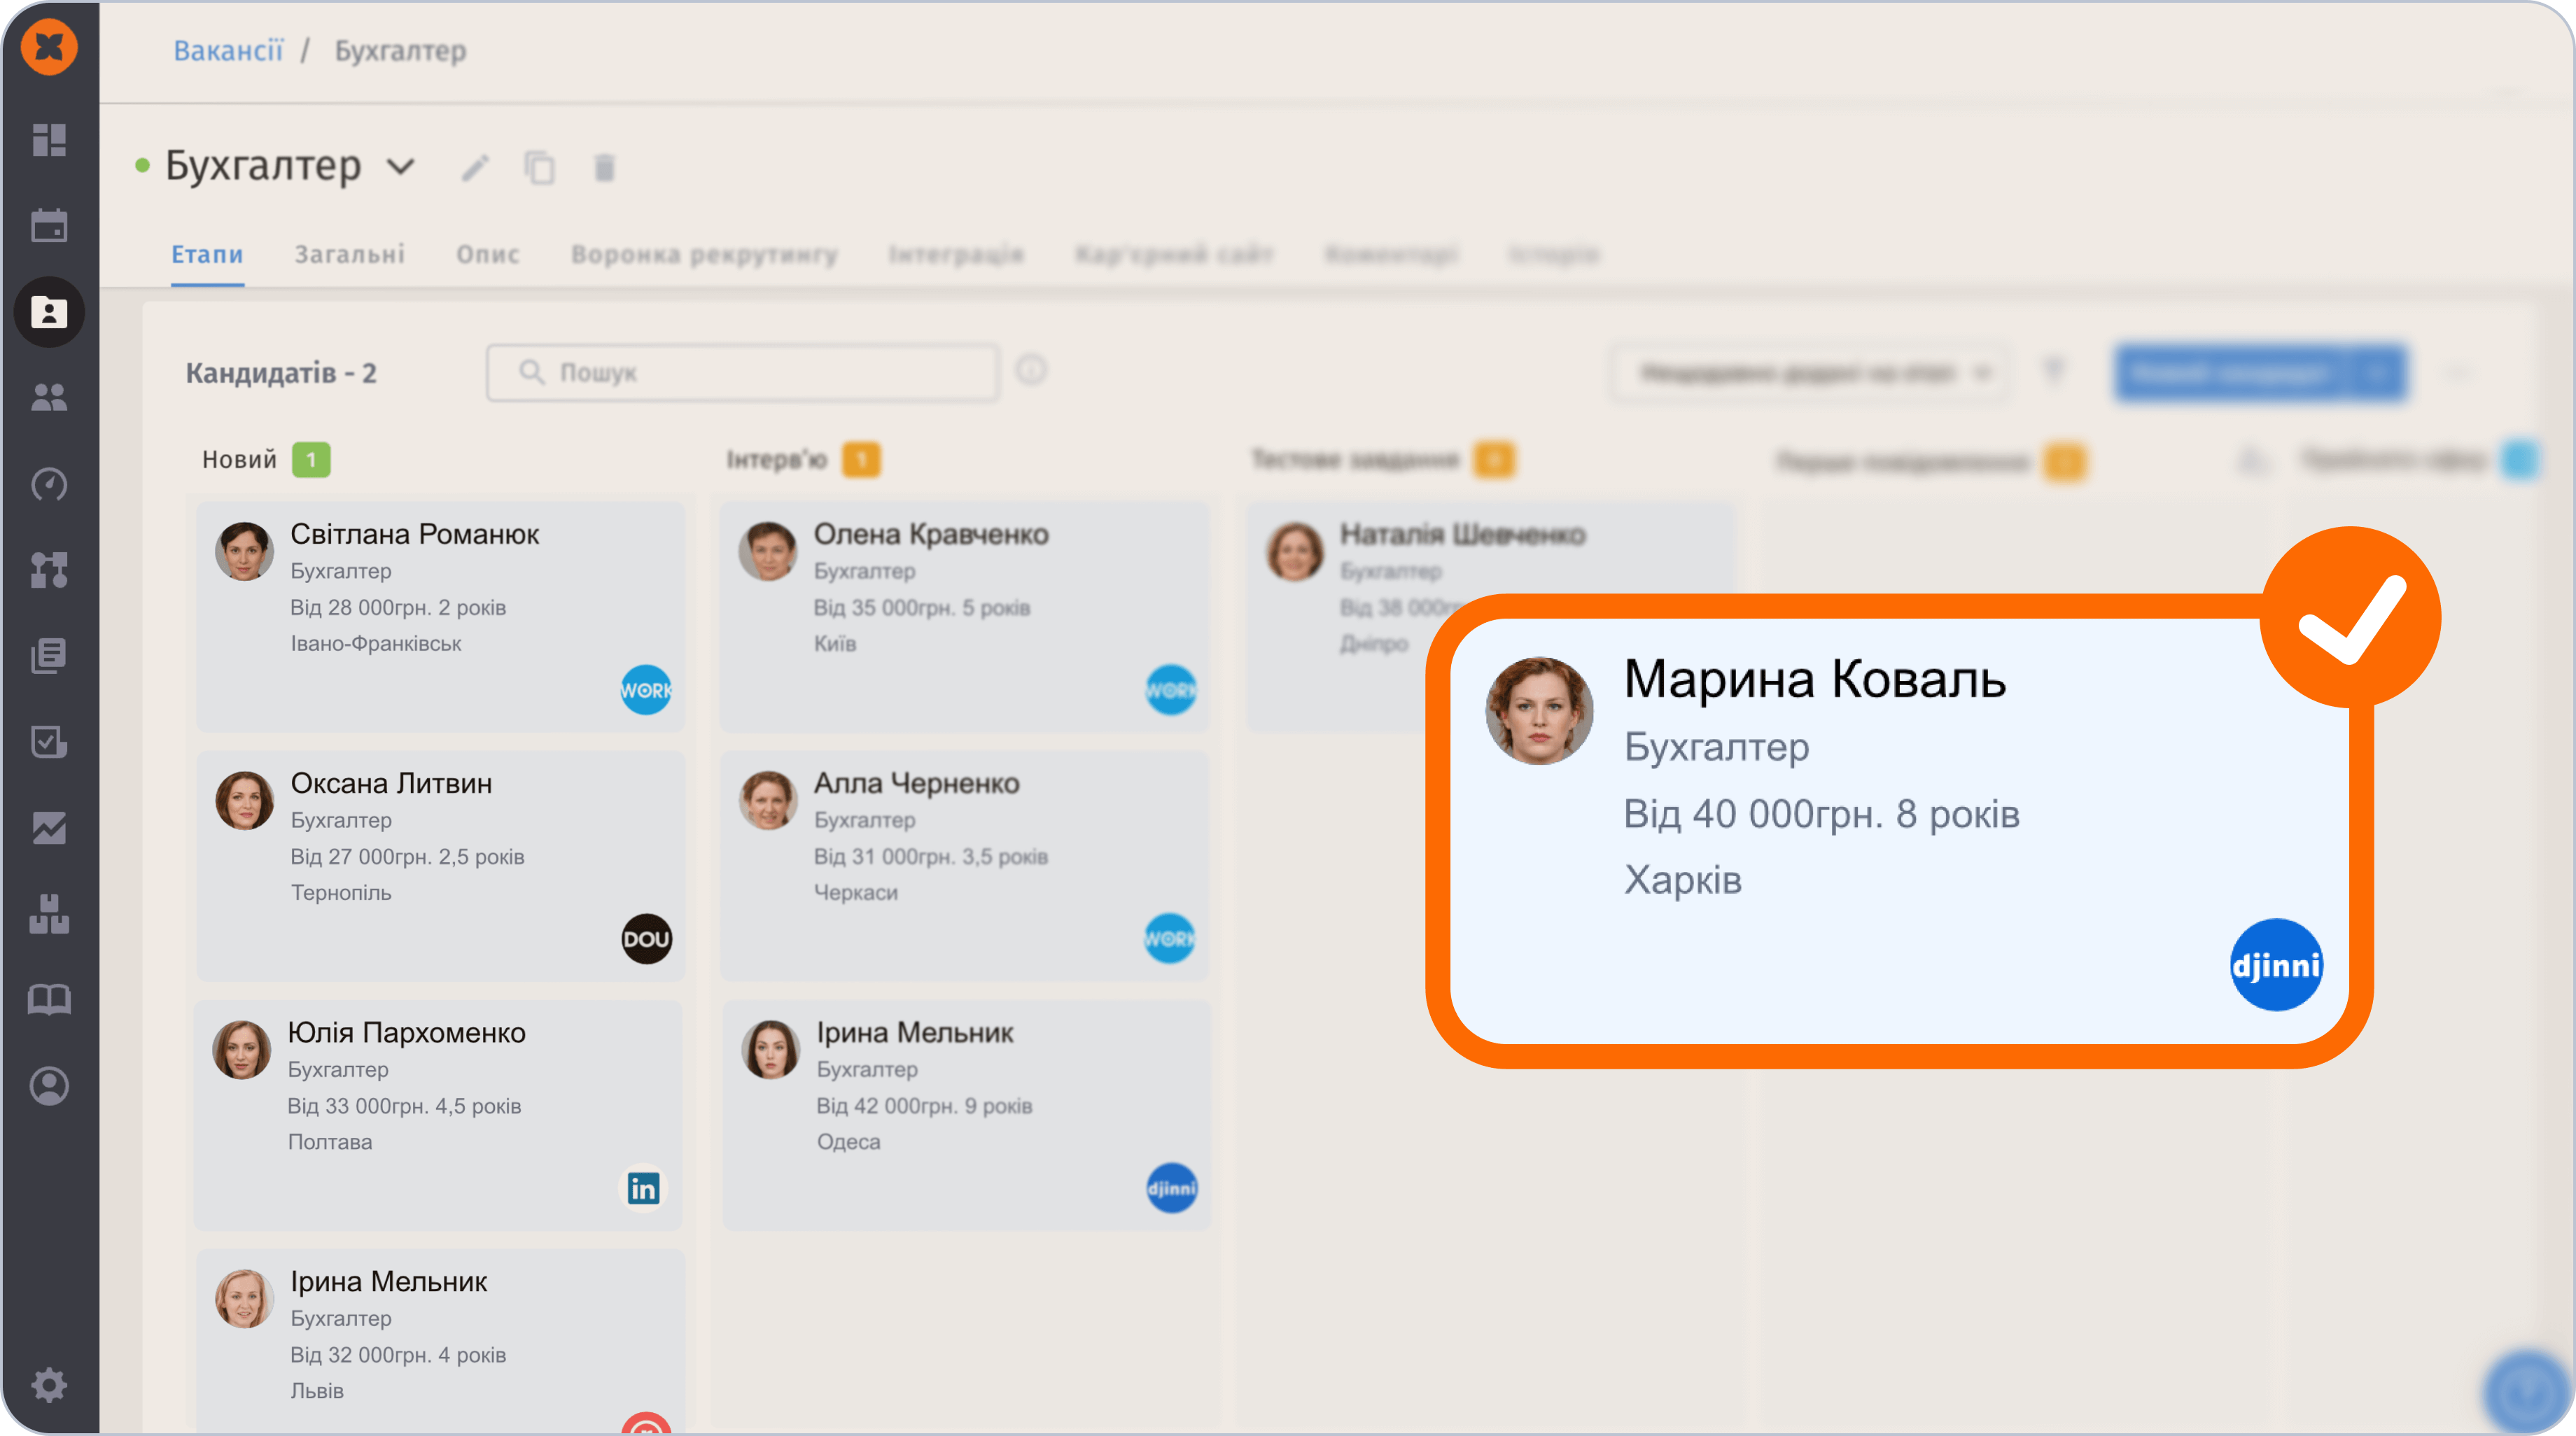Click the pencil edit icon beside Бухгалтер

click(475, 168)
